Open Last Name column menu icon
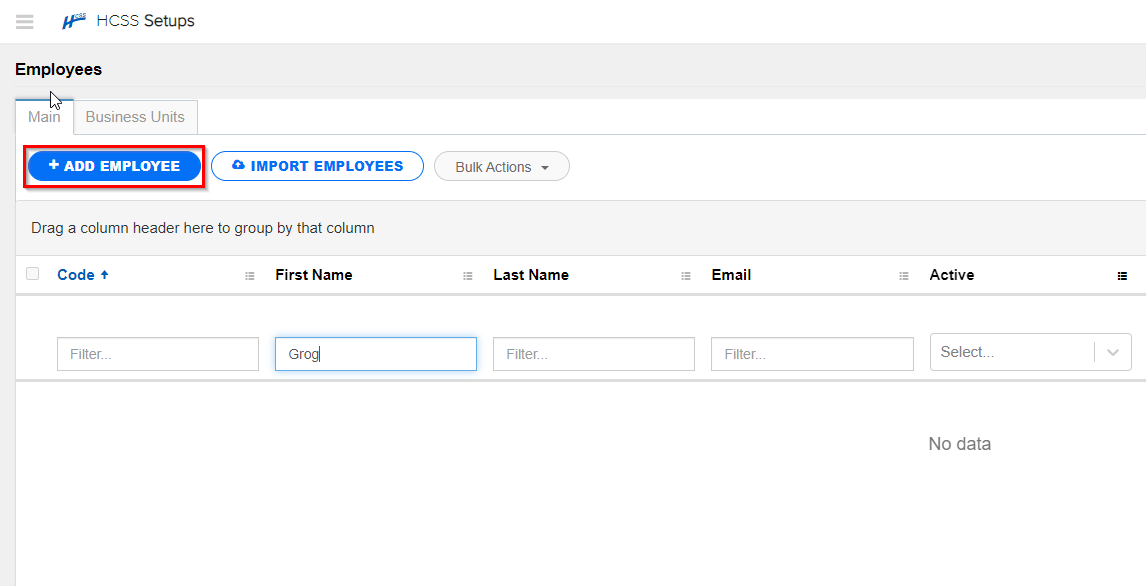Image resolution: width=1146 pixels, height=586 pixels. 686,275
